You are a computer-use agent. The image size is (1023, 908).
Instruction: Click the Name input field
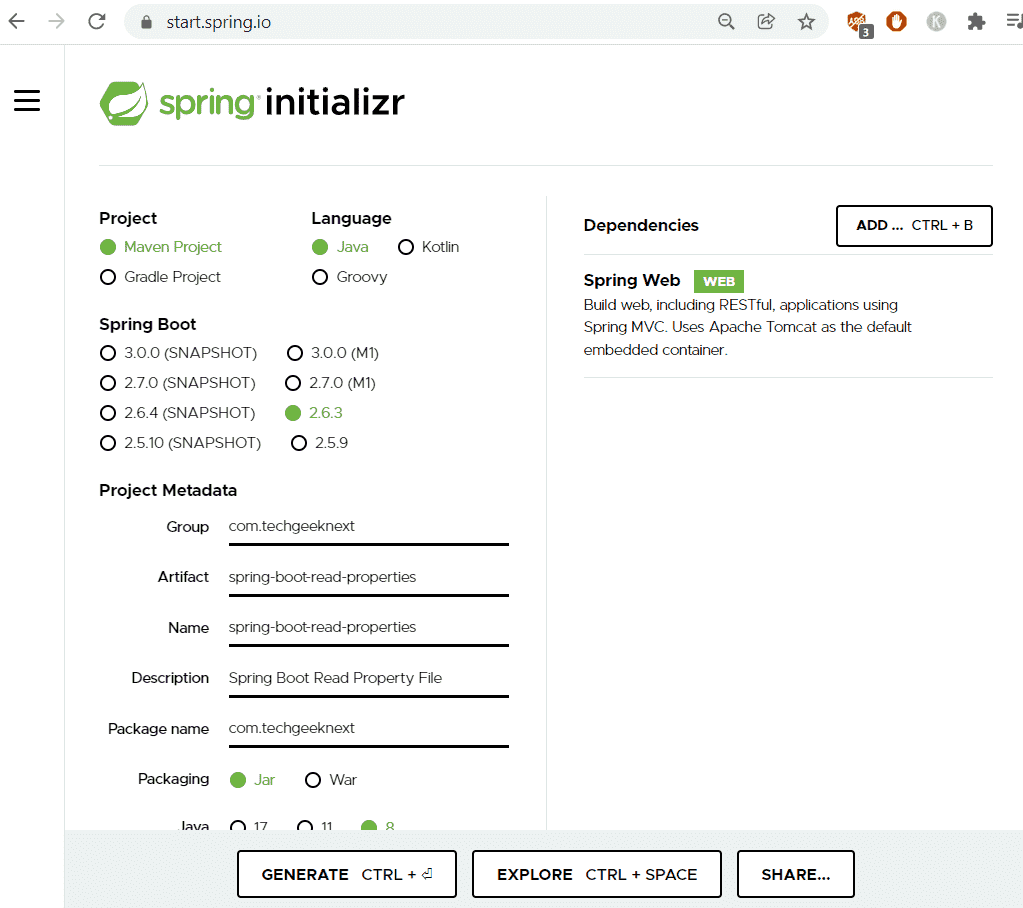point(369,628)
